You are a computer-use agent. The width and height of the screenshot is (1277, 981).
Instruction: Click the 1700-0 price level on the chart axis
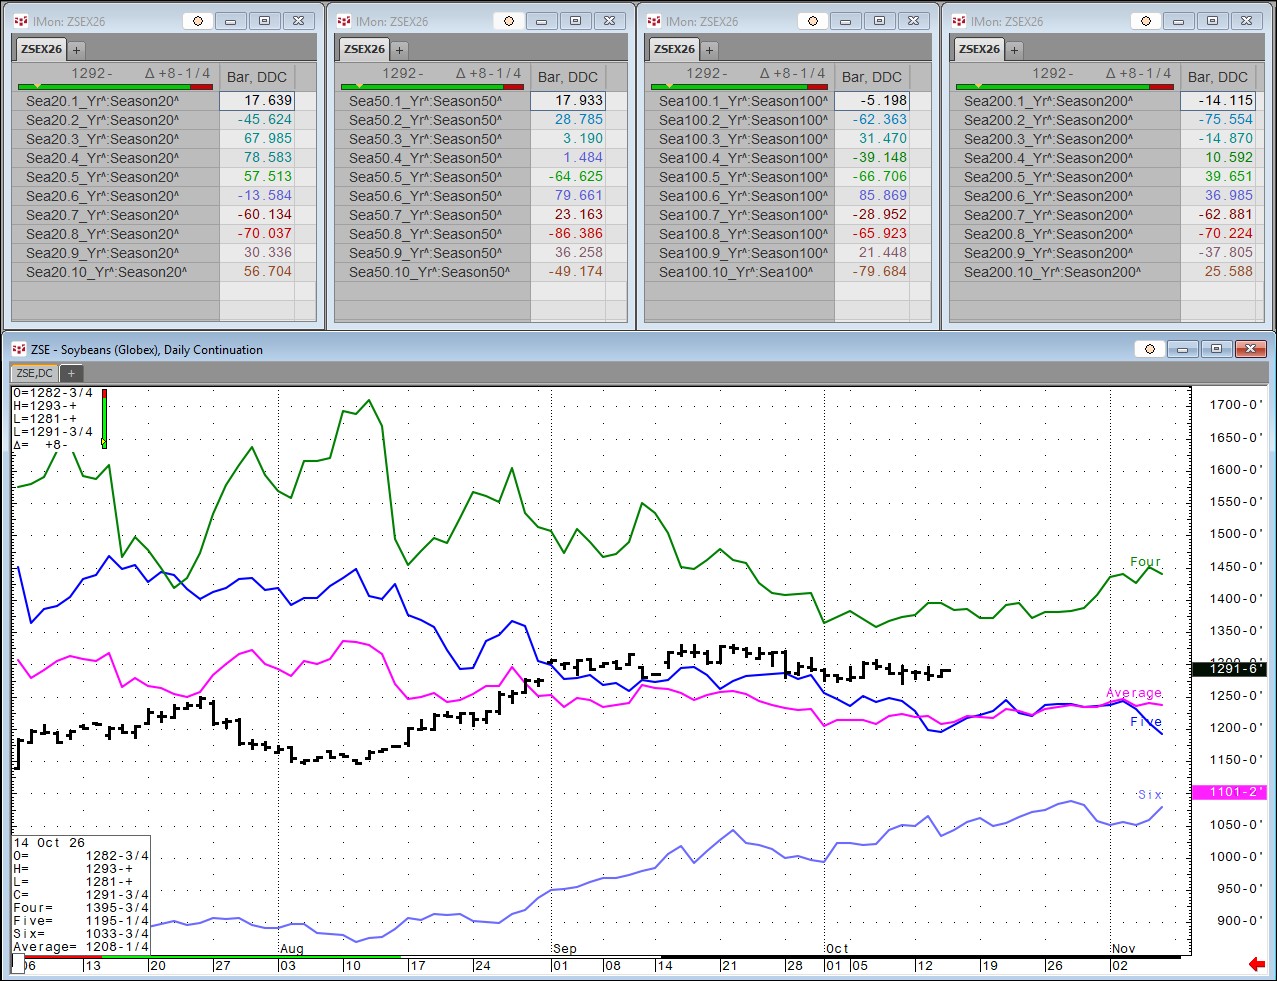pos(1236,405)
